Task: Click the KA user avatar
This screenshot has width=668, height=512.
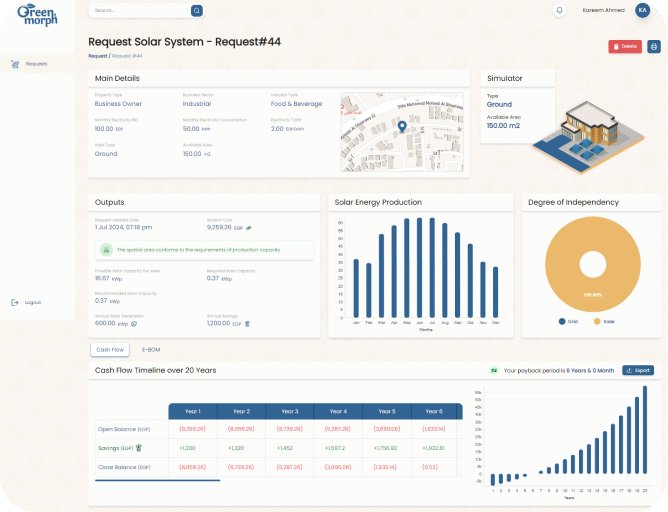Action: [642, 10]
